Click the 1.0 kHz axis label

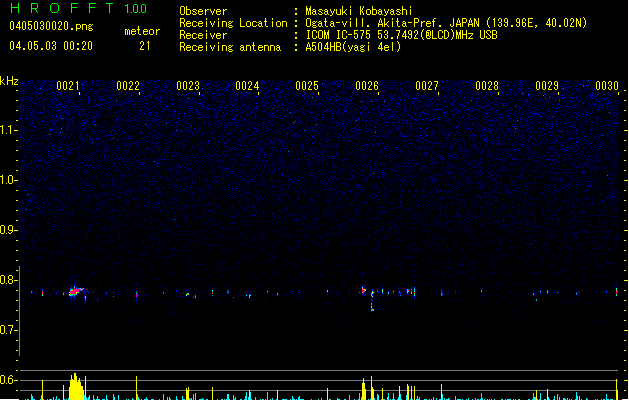(x=8, y=180)
